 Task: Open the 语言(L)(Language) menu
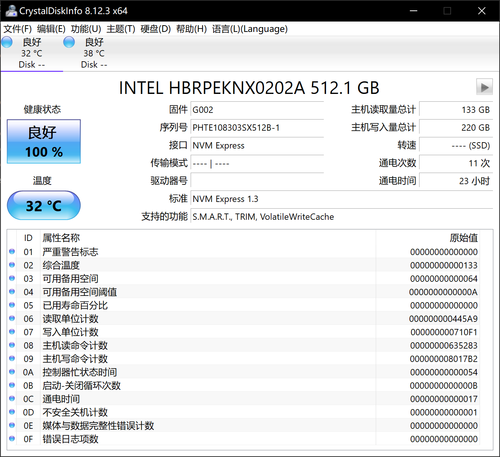coord(250,29)
